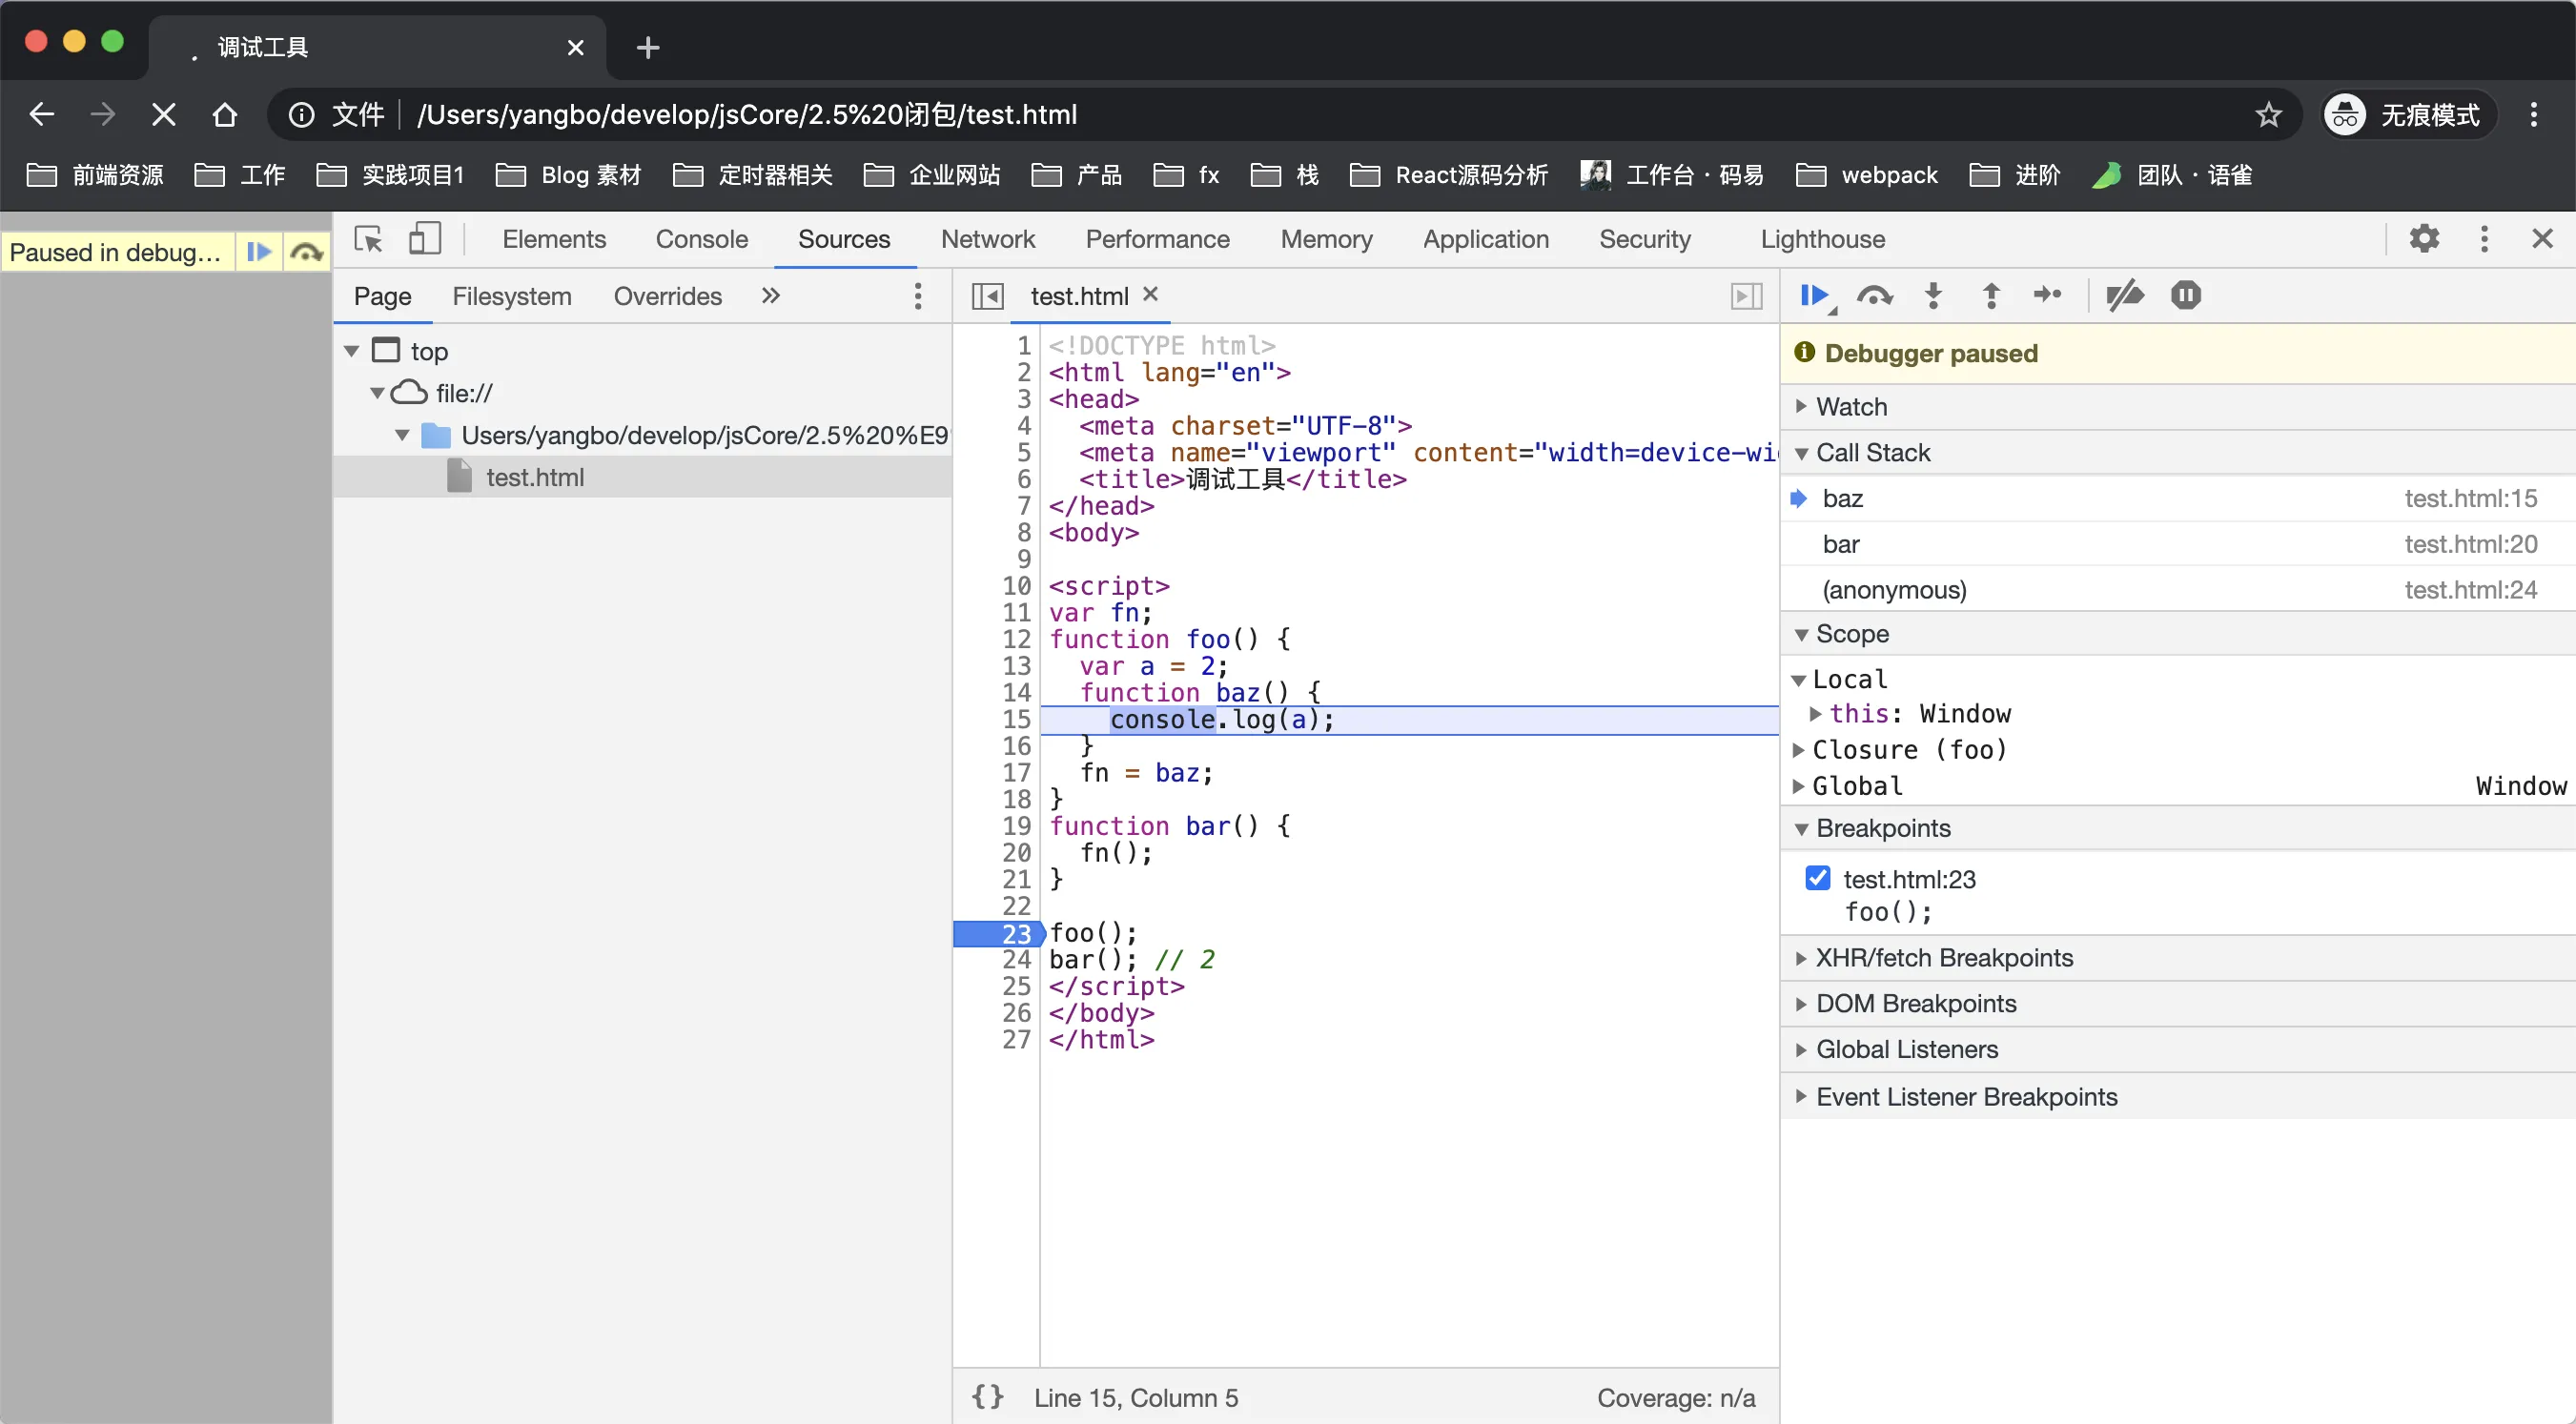Toggle pause on exceptions icon
Image resolution: width=2576 pixels, height=1424 pixels.
(2185, 296)
